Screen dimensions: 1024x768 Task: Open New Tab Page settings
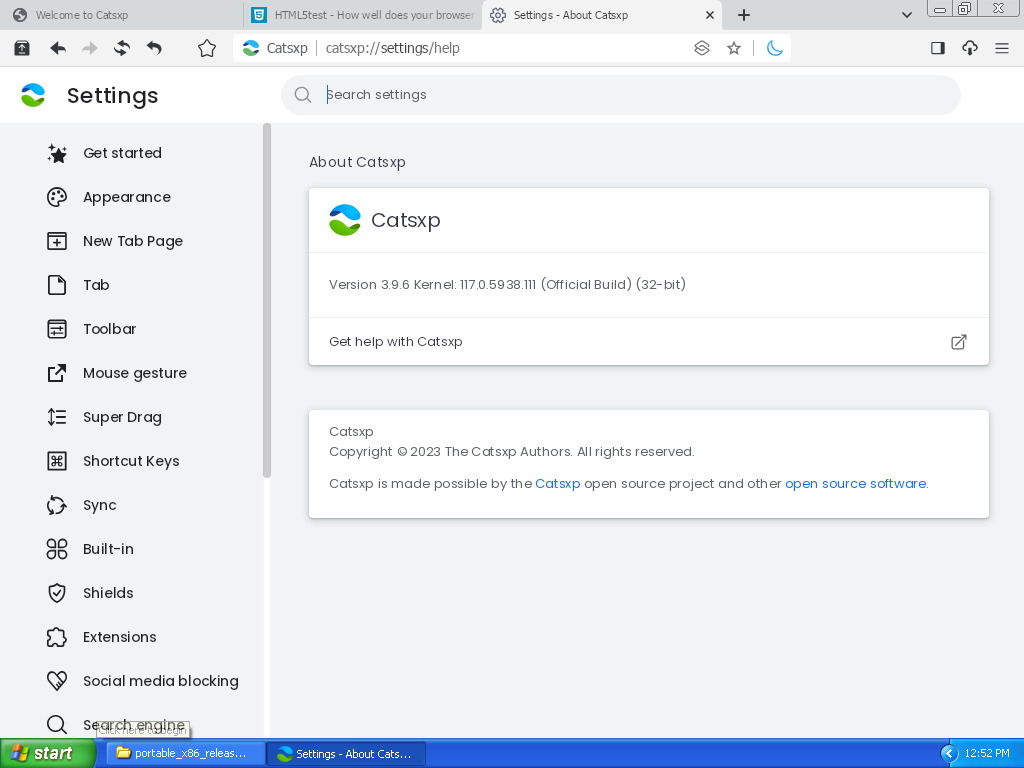pos(133,241)
